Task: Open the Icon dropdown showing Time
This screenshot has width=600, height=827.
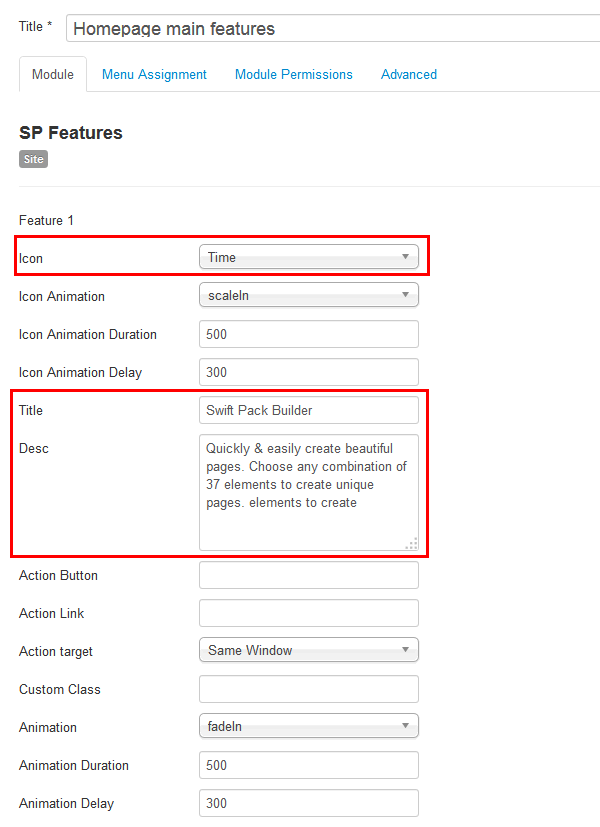Action: tap(308, 257)
